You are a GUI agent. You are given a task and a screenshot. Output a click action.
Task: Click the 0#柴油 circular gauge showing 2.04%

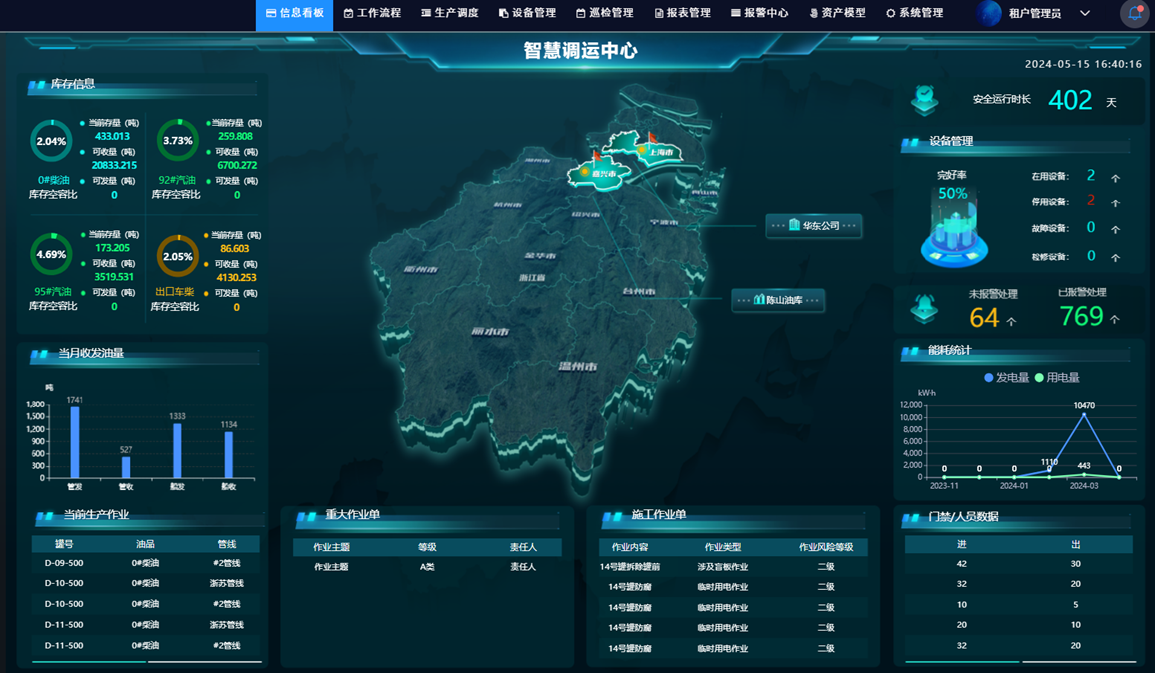click(x=51, y=141)
